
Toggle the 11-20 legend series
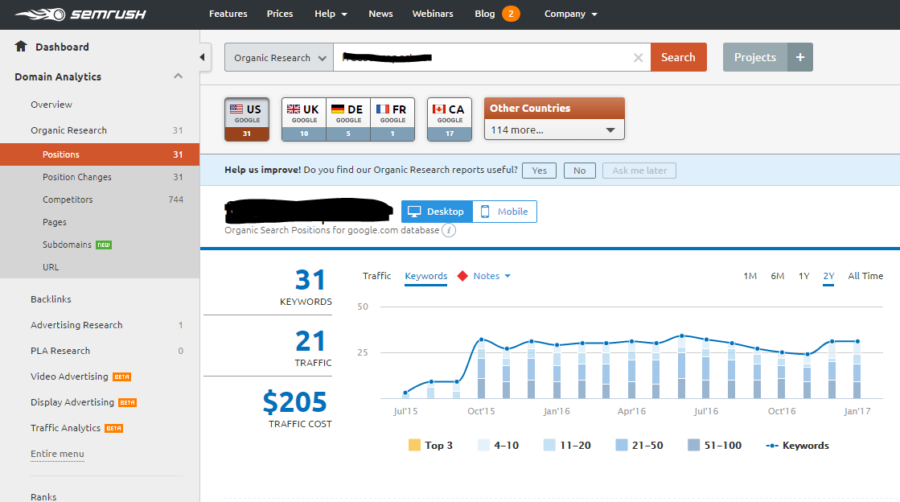click(x=567, y=445)
